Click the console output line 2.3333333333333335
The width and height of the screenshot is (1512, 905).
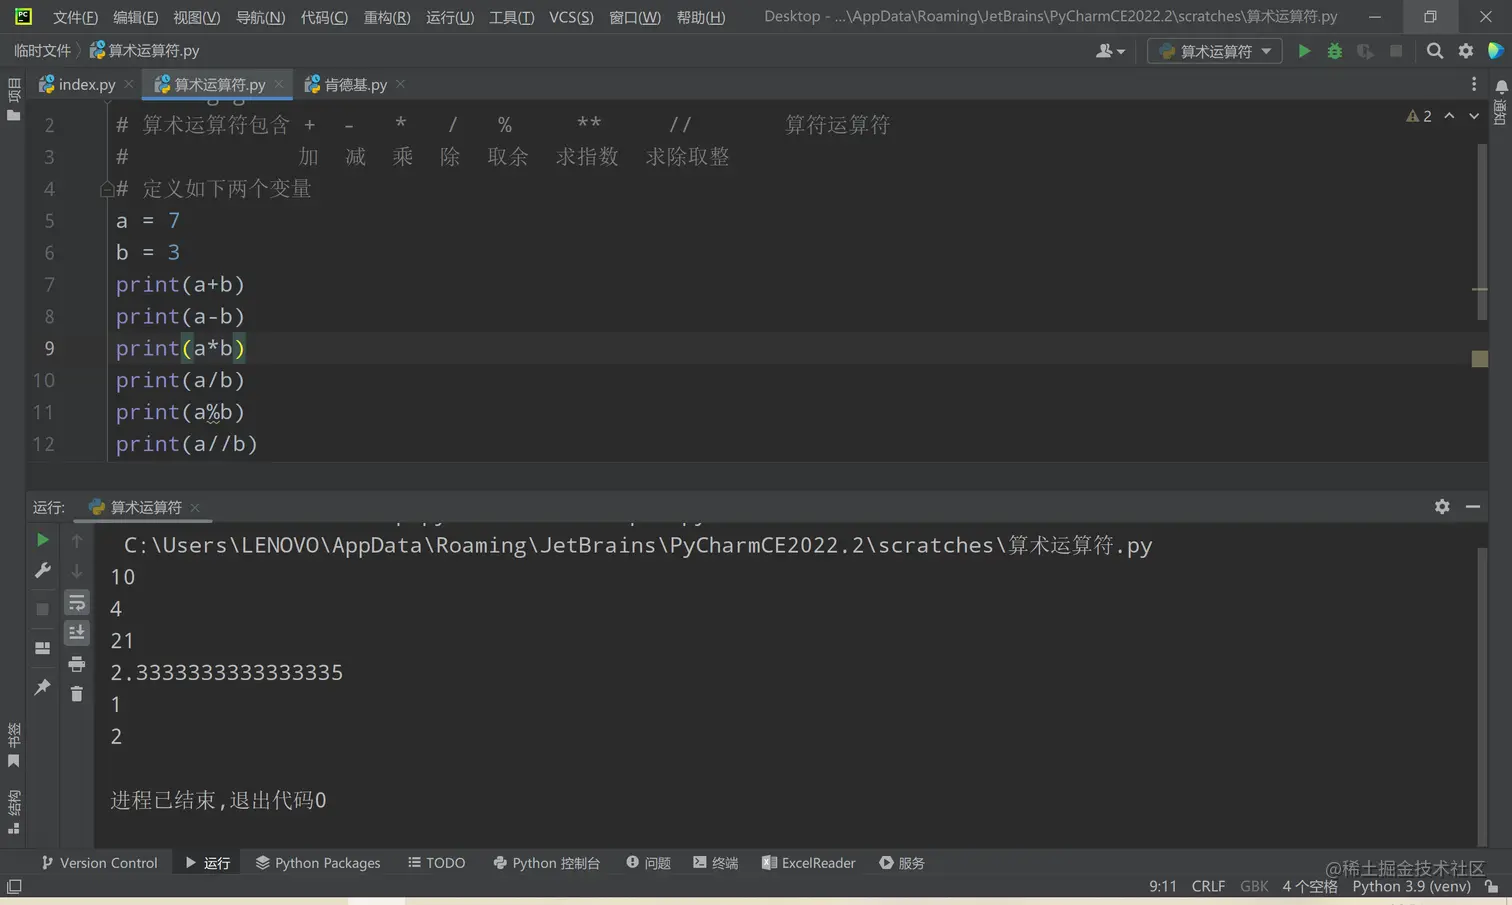click(227, 673)
